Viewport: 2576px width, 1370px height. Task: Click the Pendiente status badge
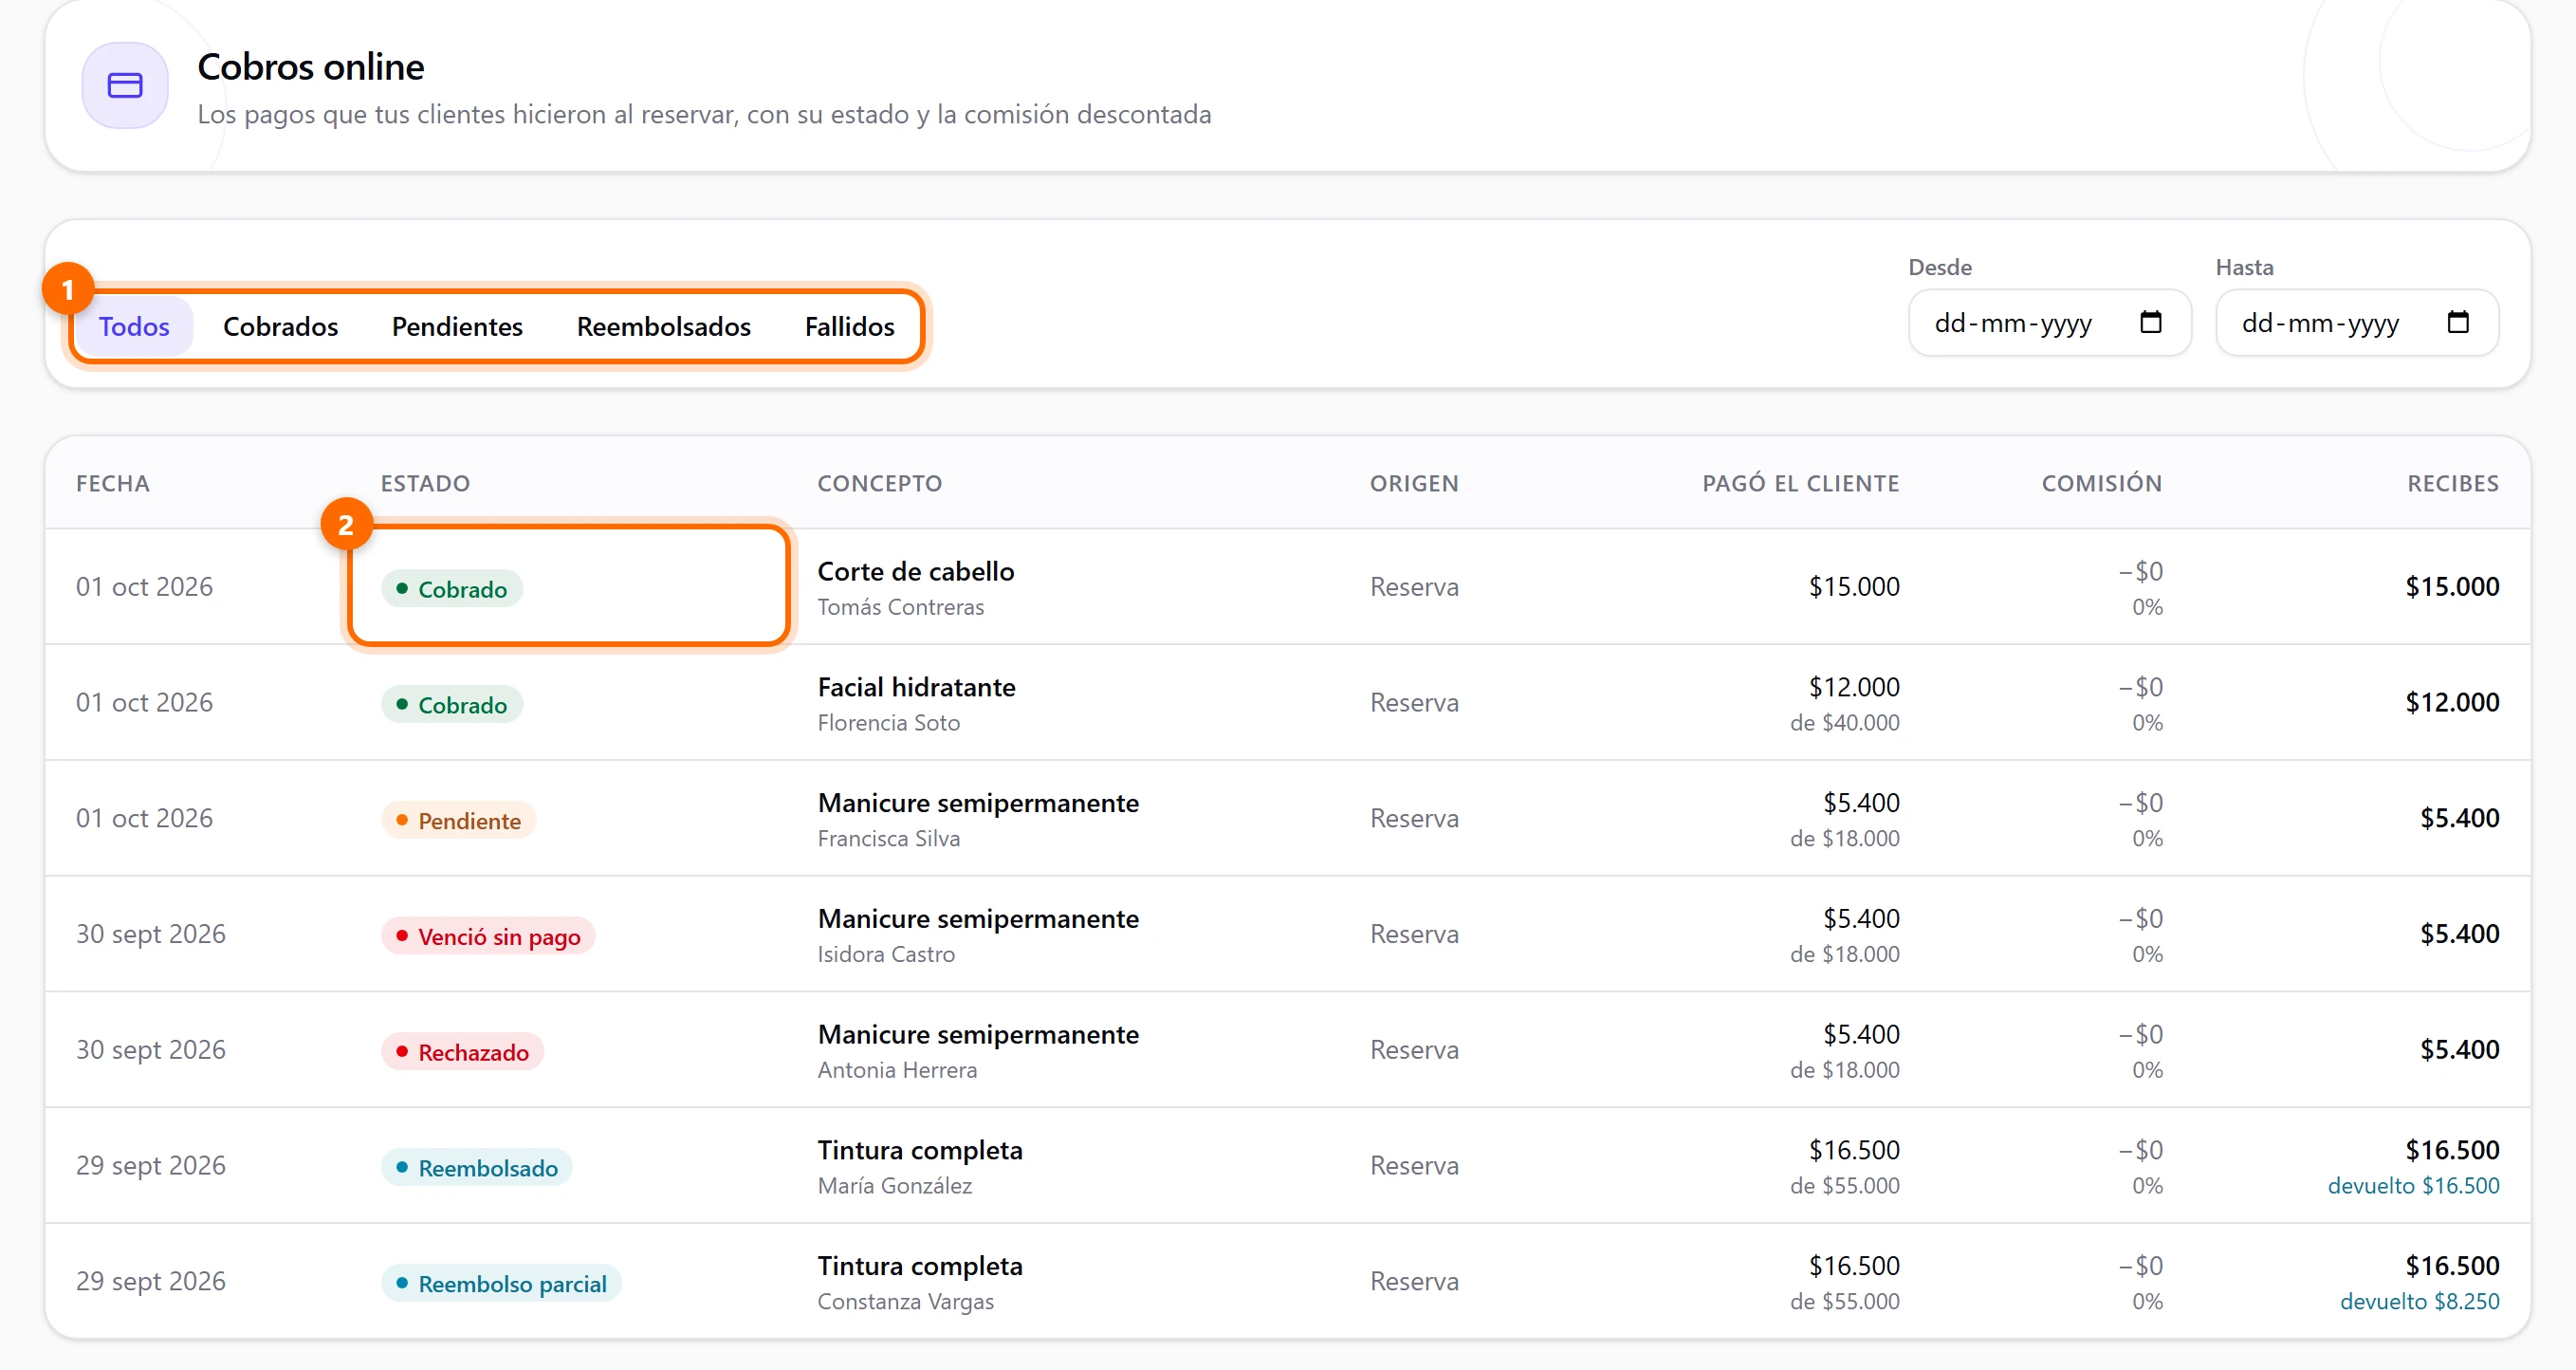[x=459, y=820]
